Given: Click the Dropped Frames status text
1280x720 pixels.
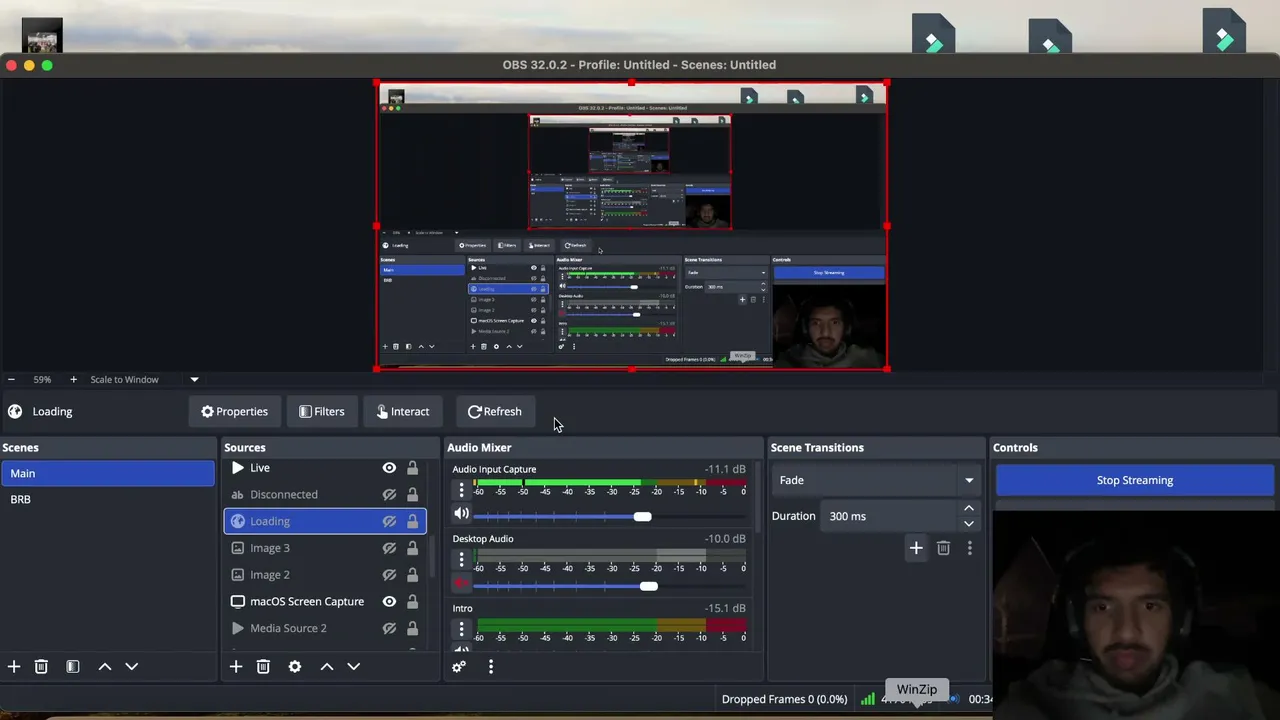Looking at the screenshot, I should (784, 699).
